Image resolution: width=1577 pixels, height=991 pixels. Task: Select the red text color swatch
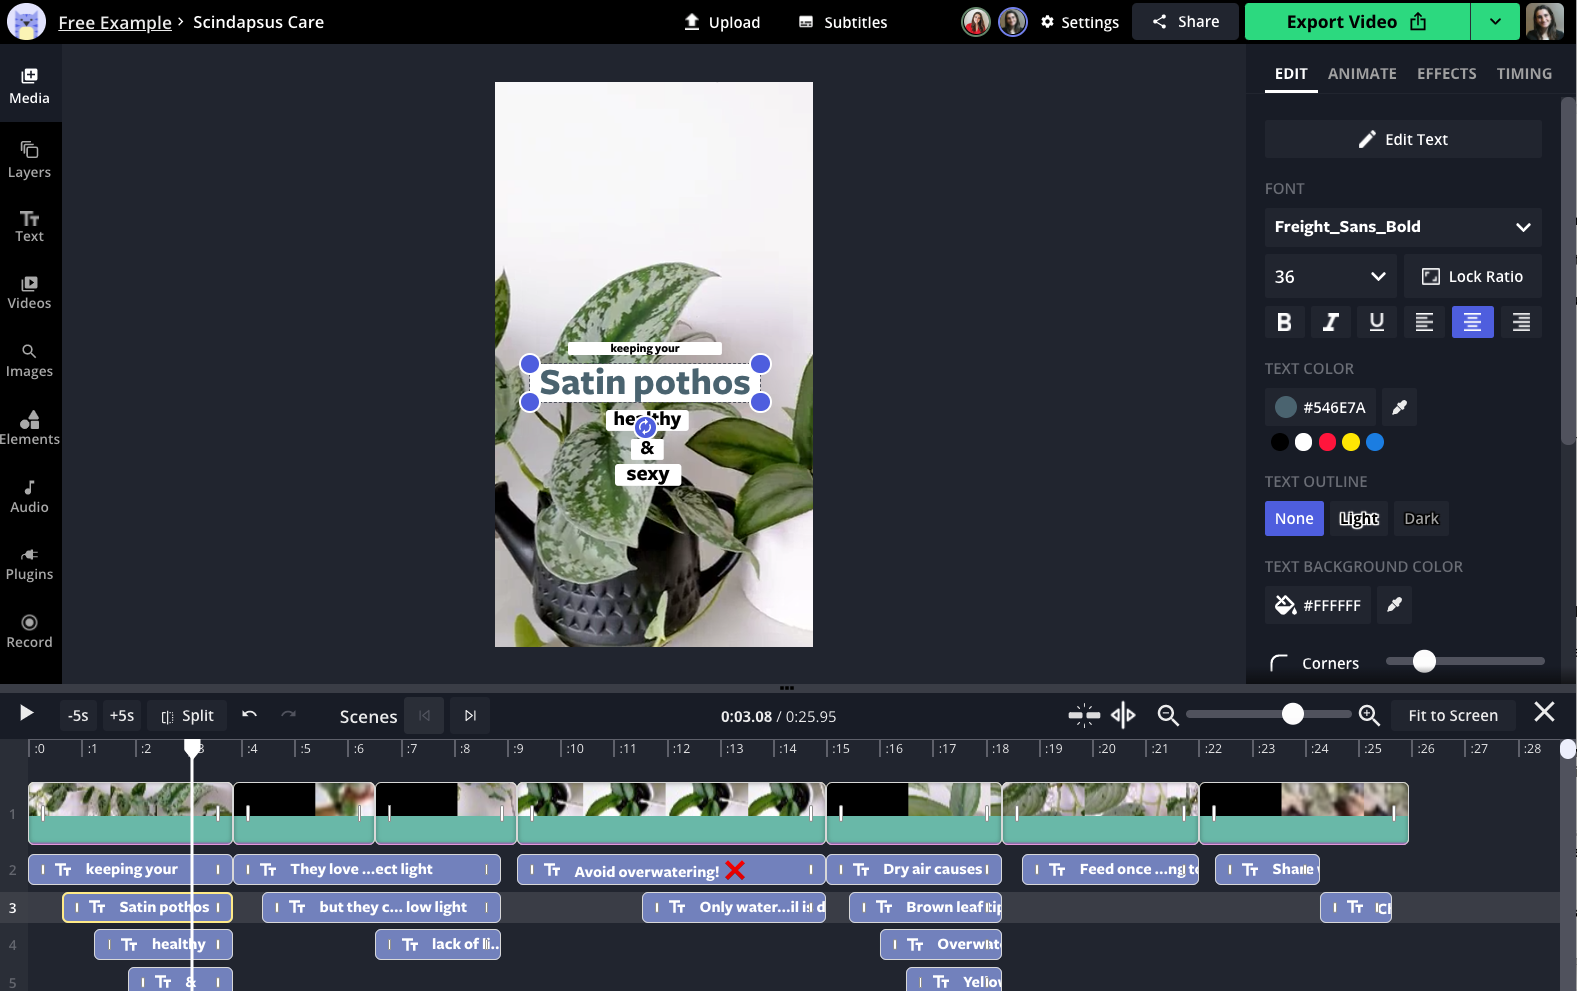pos(1327,442)
